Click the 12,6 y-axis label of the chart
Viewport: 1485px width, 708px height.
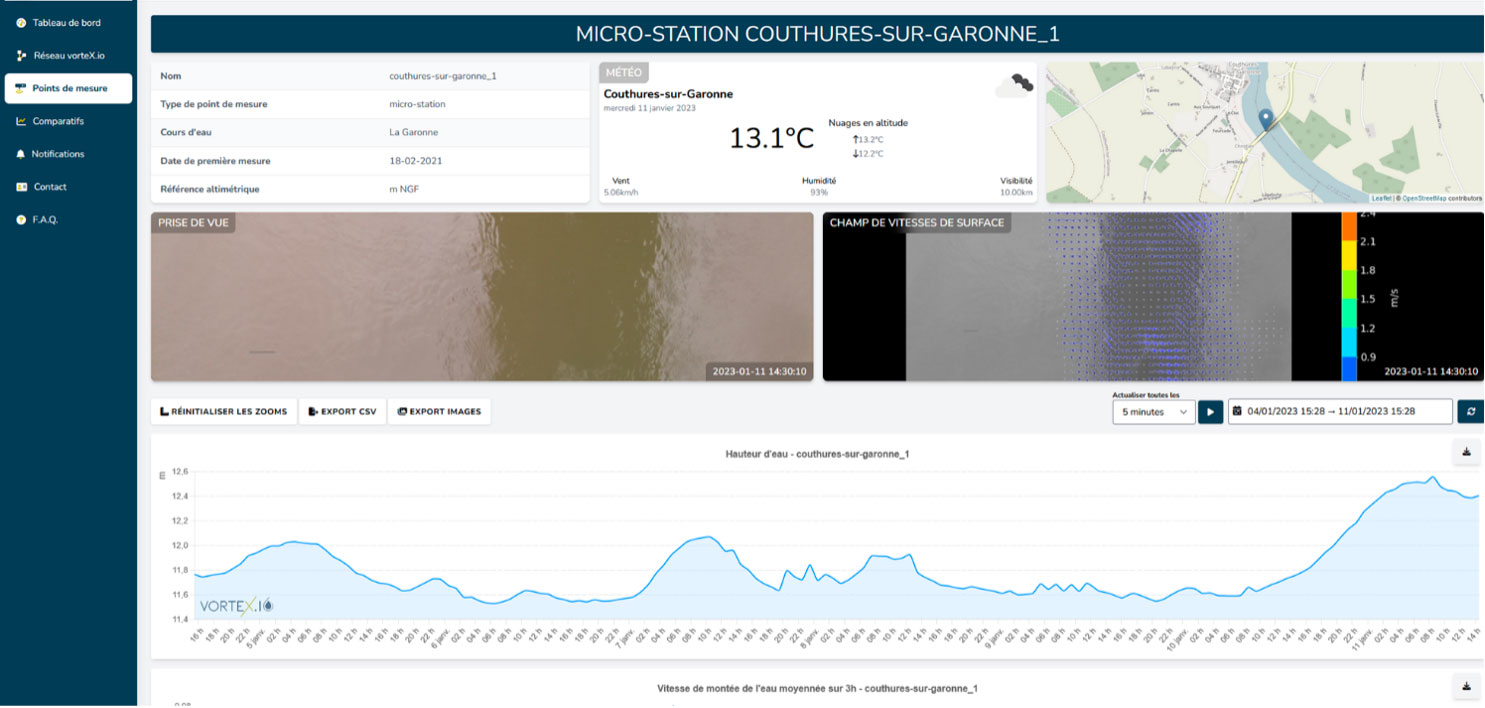[x=180, y=471]
